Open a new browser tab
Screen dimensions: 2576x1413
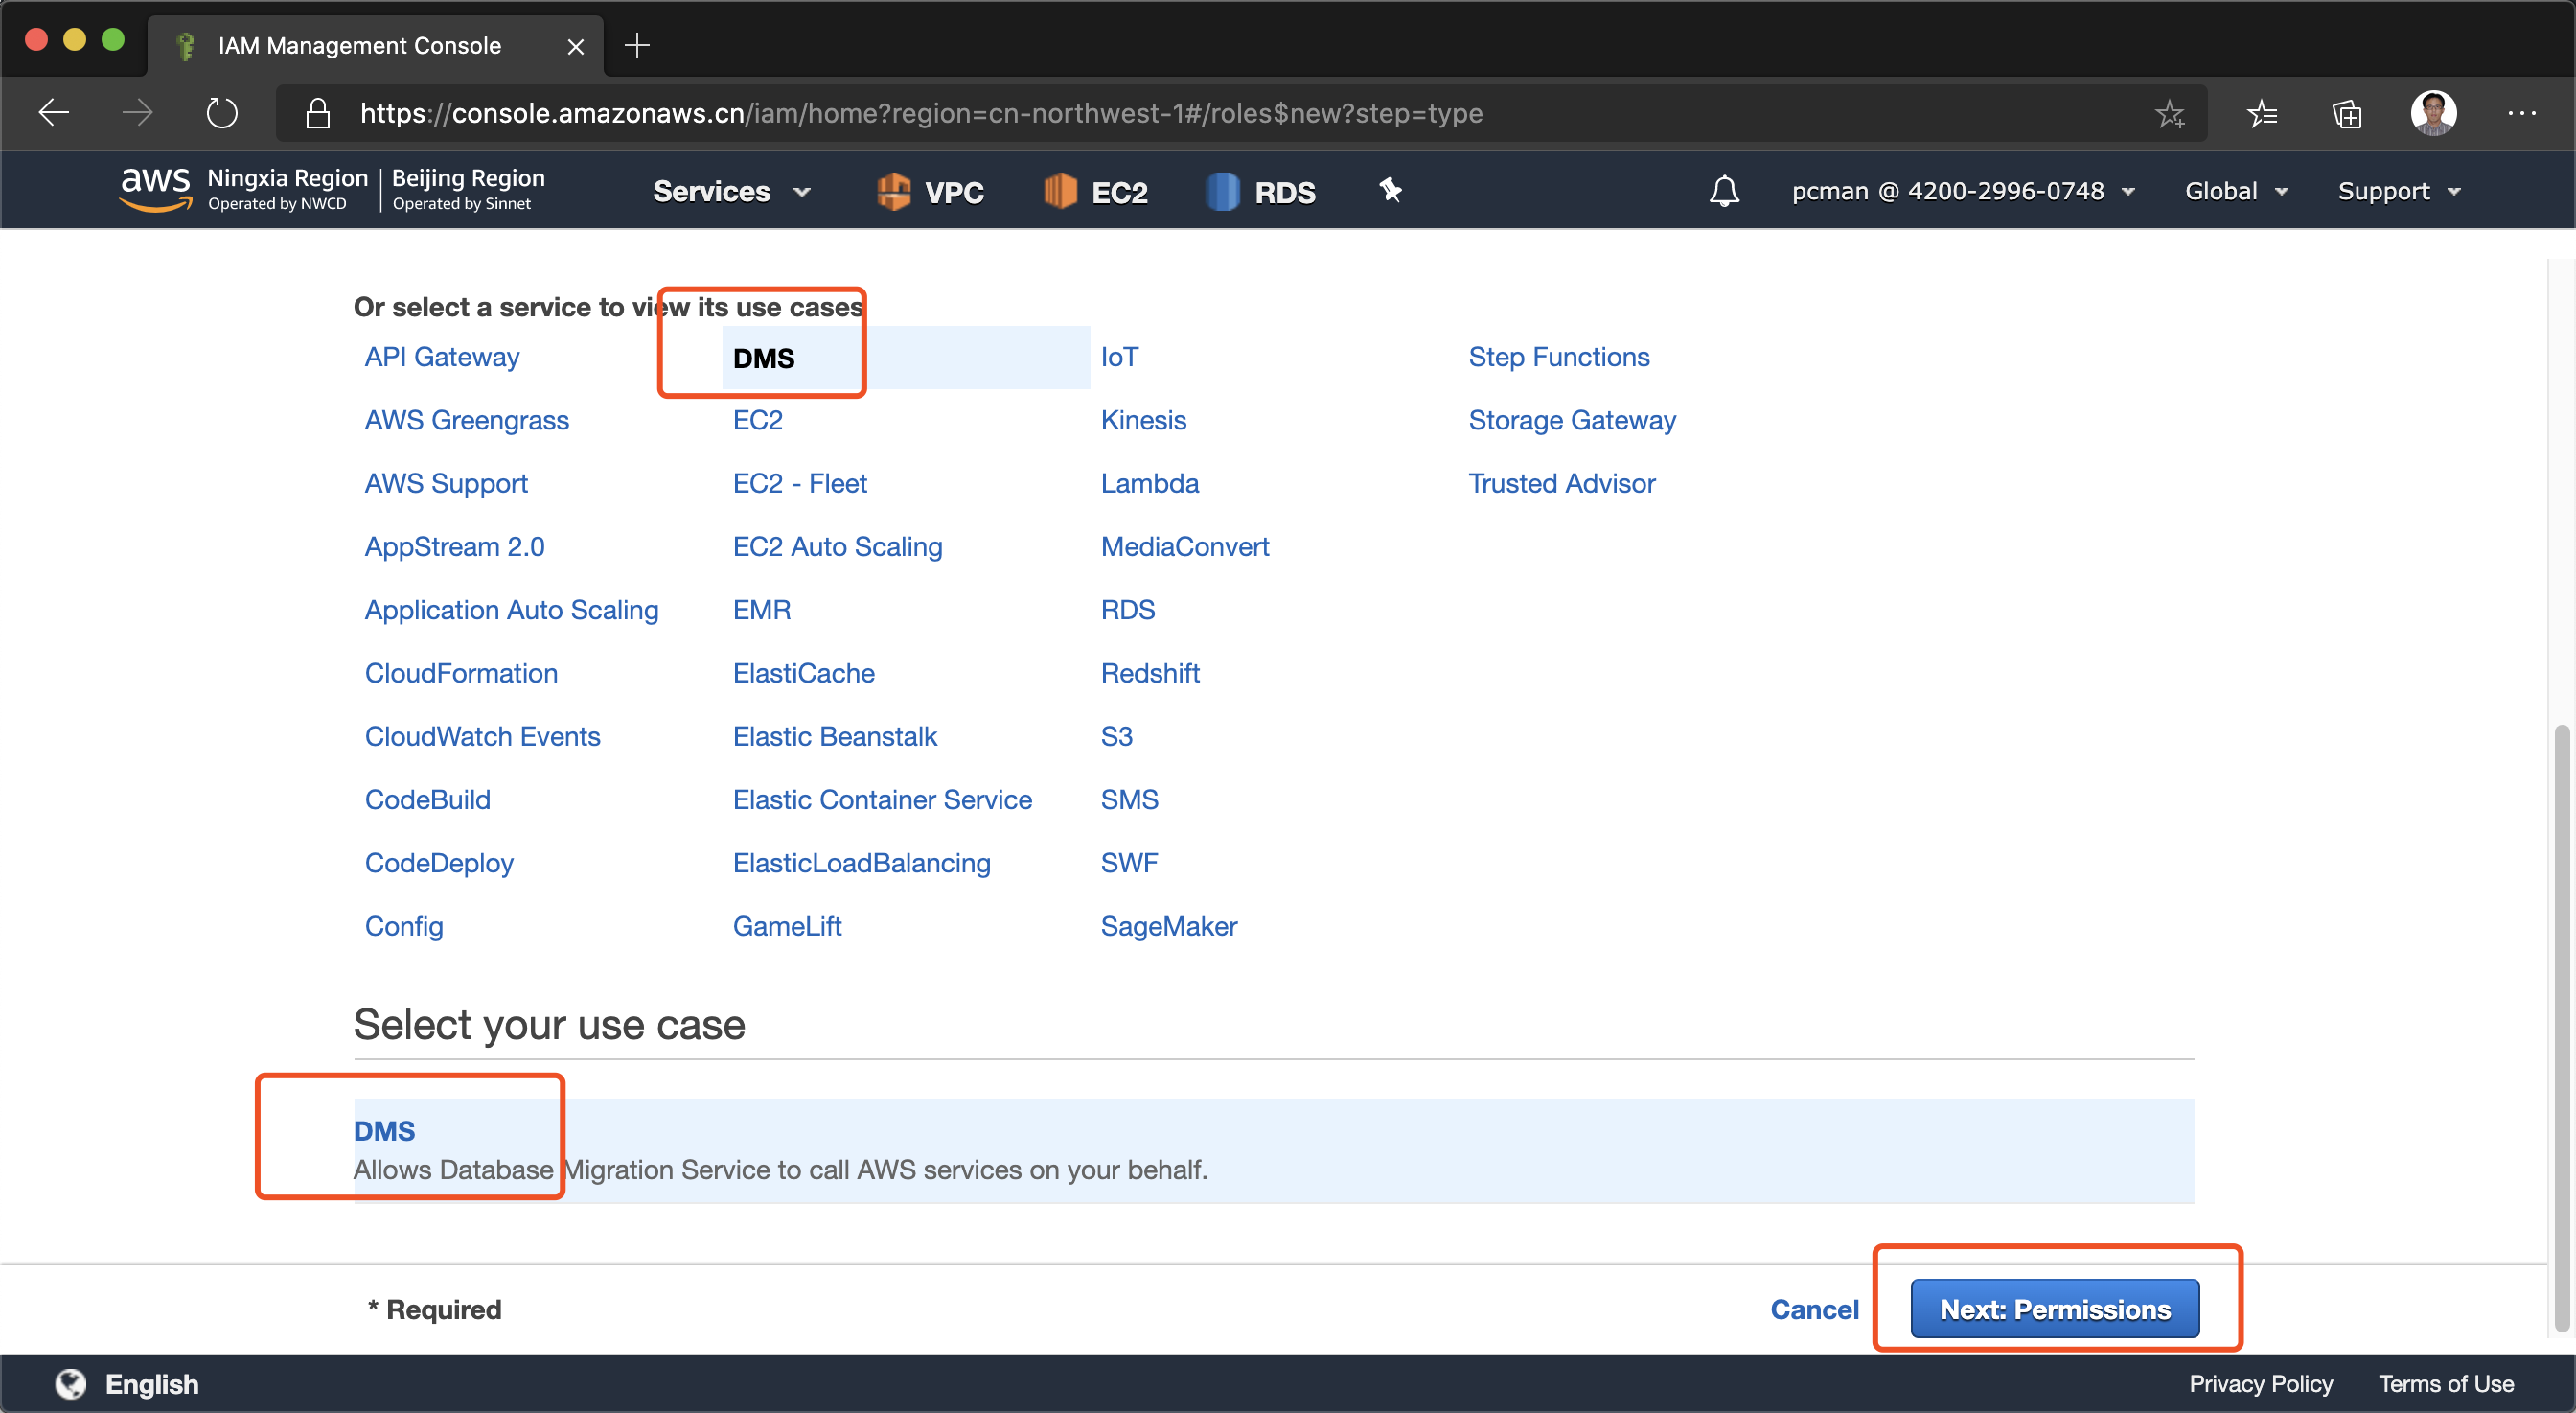pos(636,45)
